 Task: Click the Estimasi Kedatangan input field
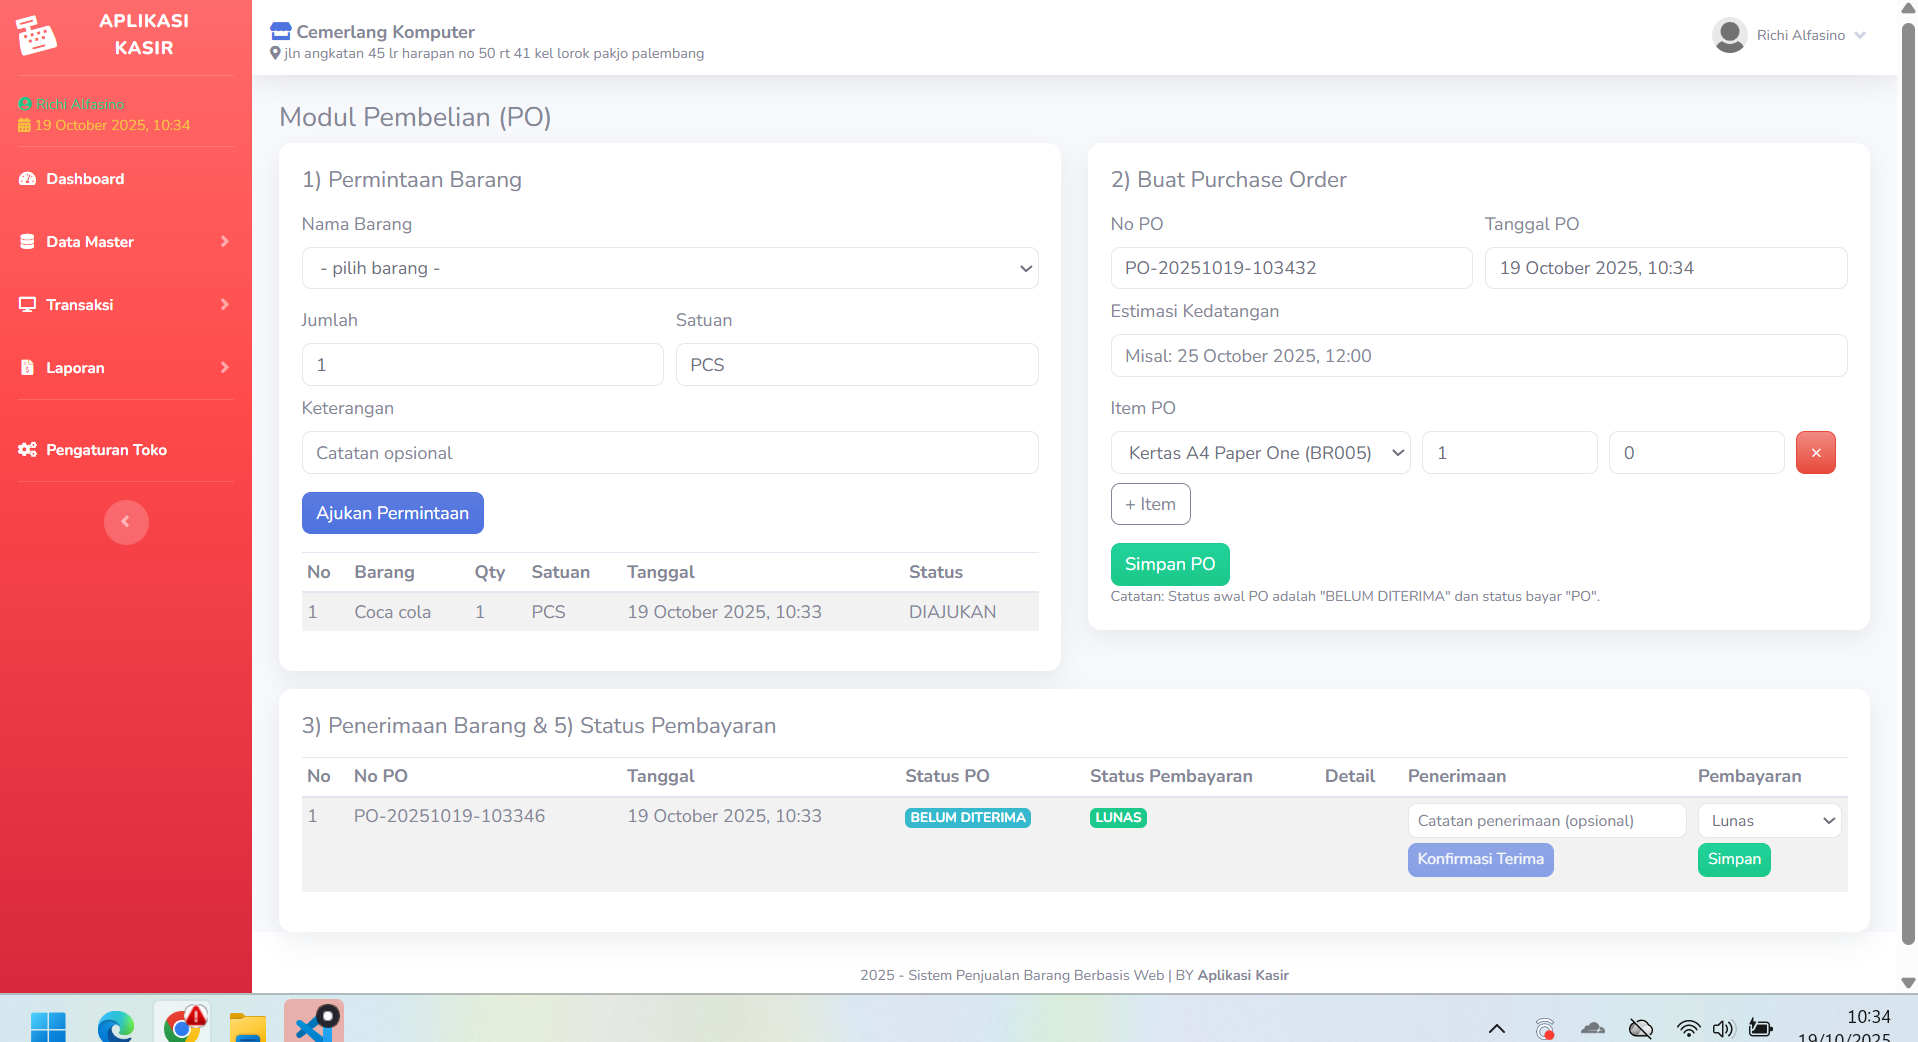tap(1478, 356)
